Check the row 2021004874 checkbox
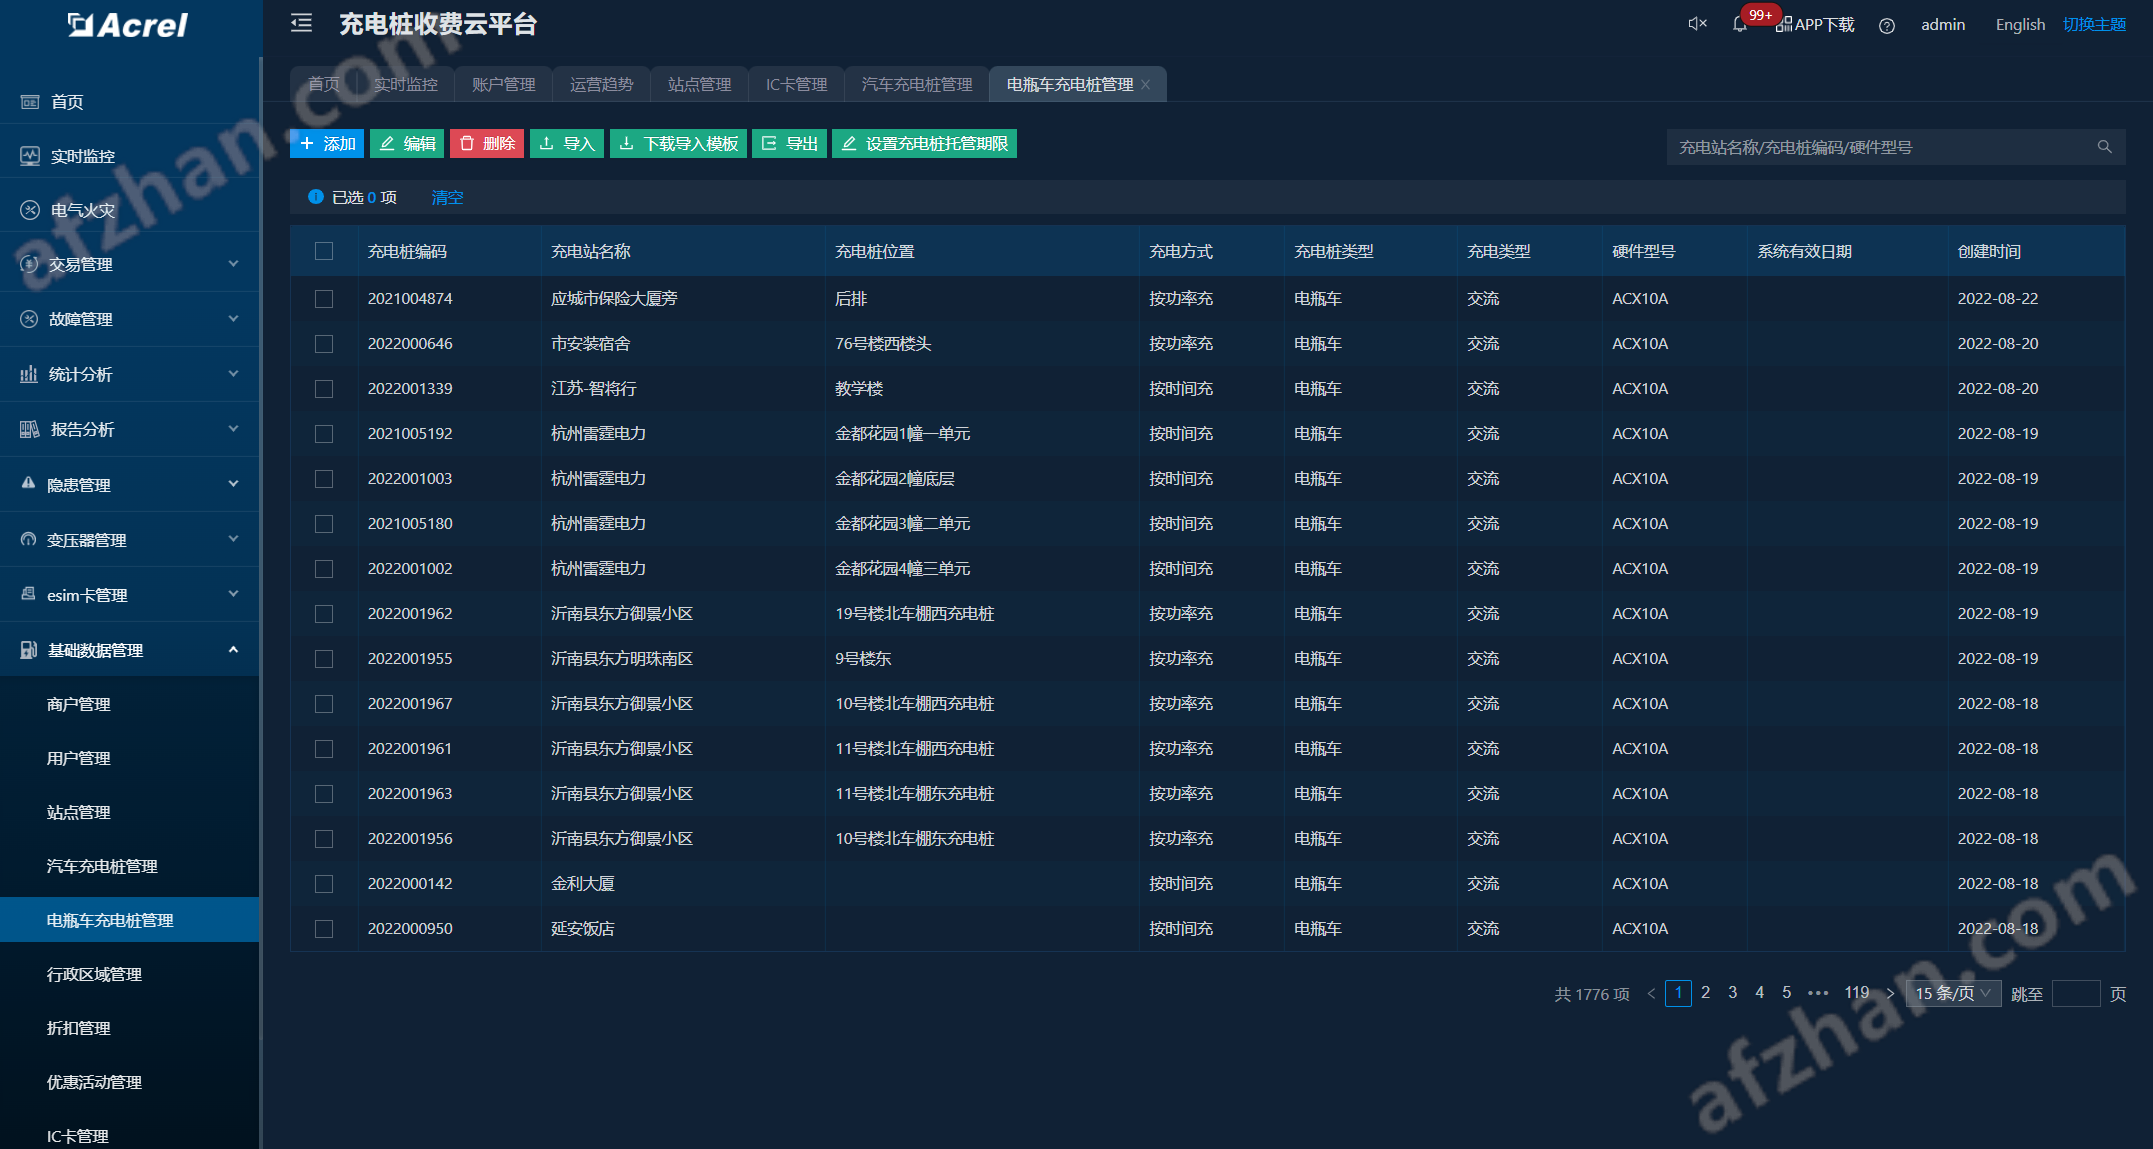Viewport: 2153px width, 1149px height. (x=324, y=299)
